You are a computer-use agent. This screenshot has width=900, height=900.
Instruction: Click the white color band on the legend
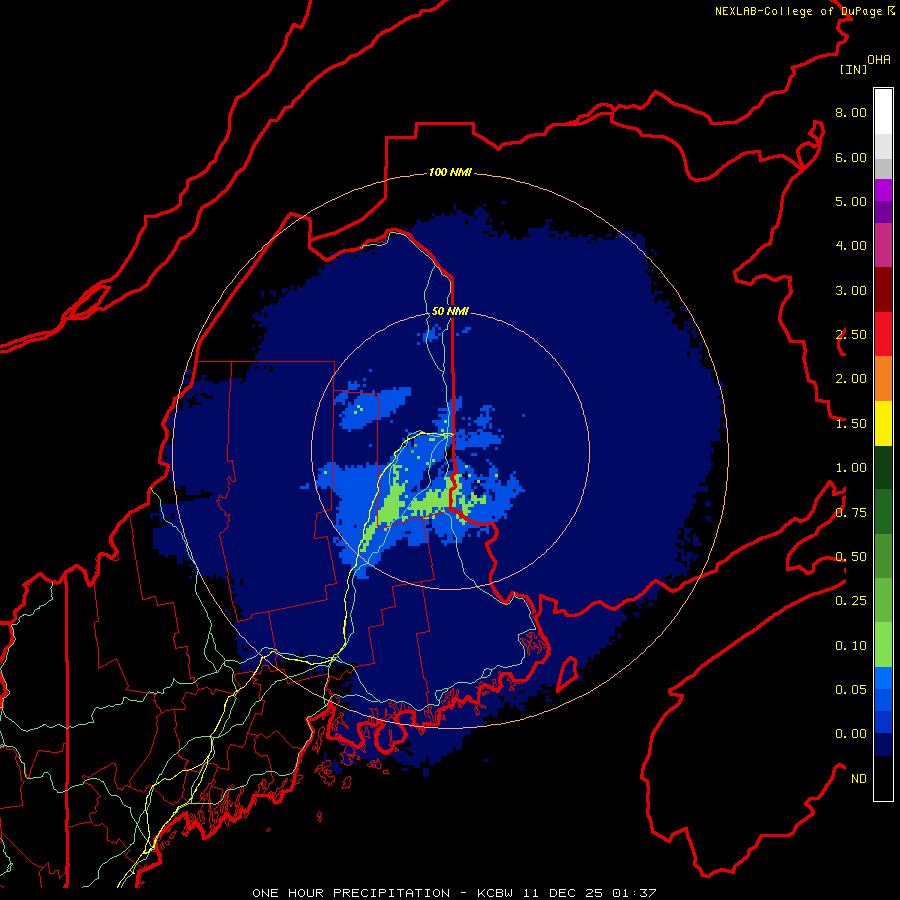pyautogui.click(x=883, y=111)
